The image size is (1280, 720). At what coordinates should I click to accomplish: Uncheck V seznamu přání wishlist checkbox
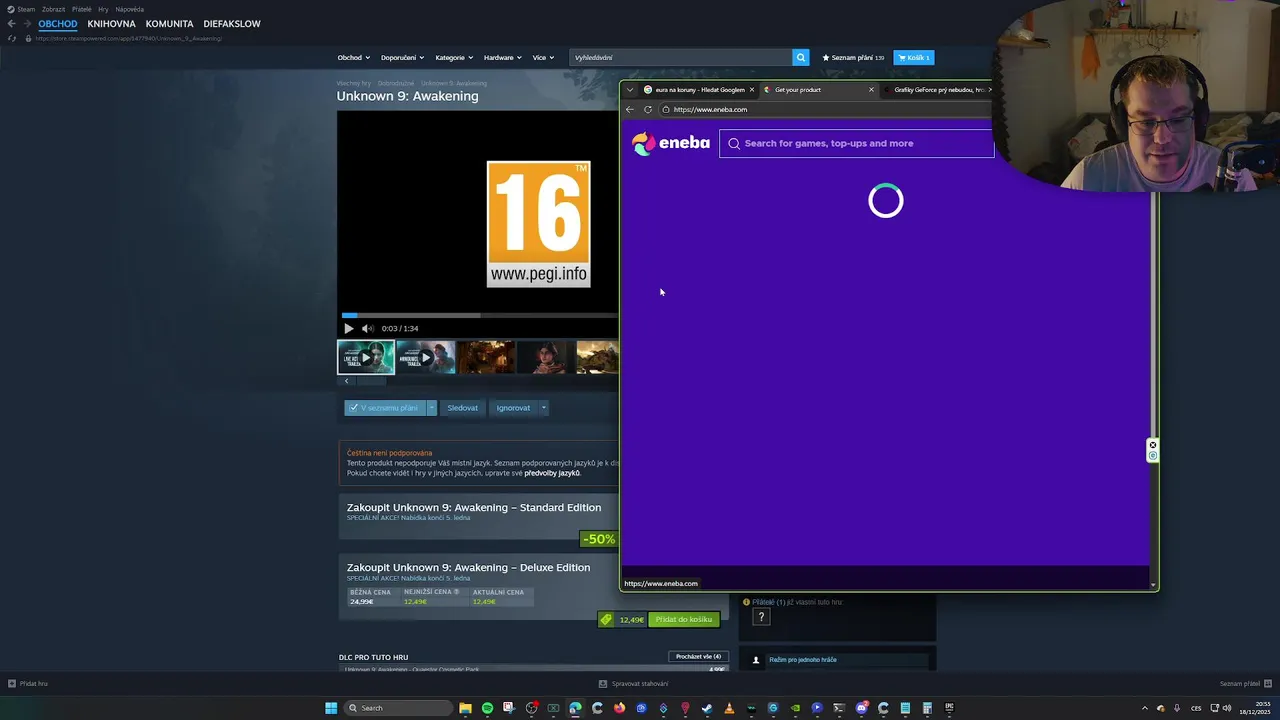354,407
